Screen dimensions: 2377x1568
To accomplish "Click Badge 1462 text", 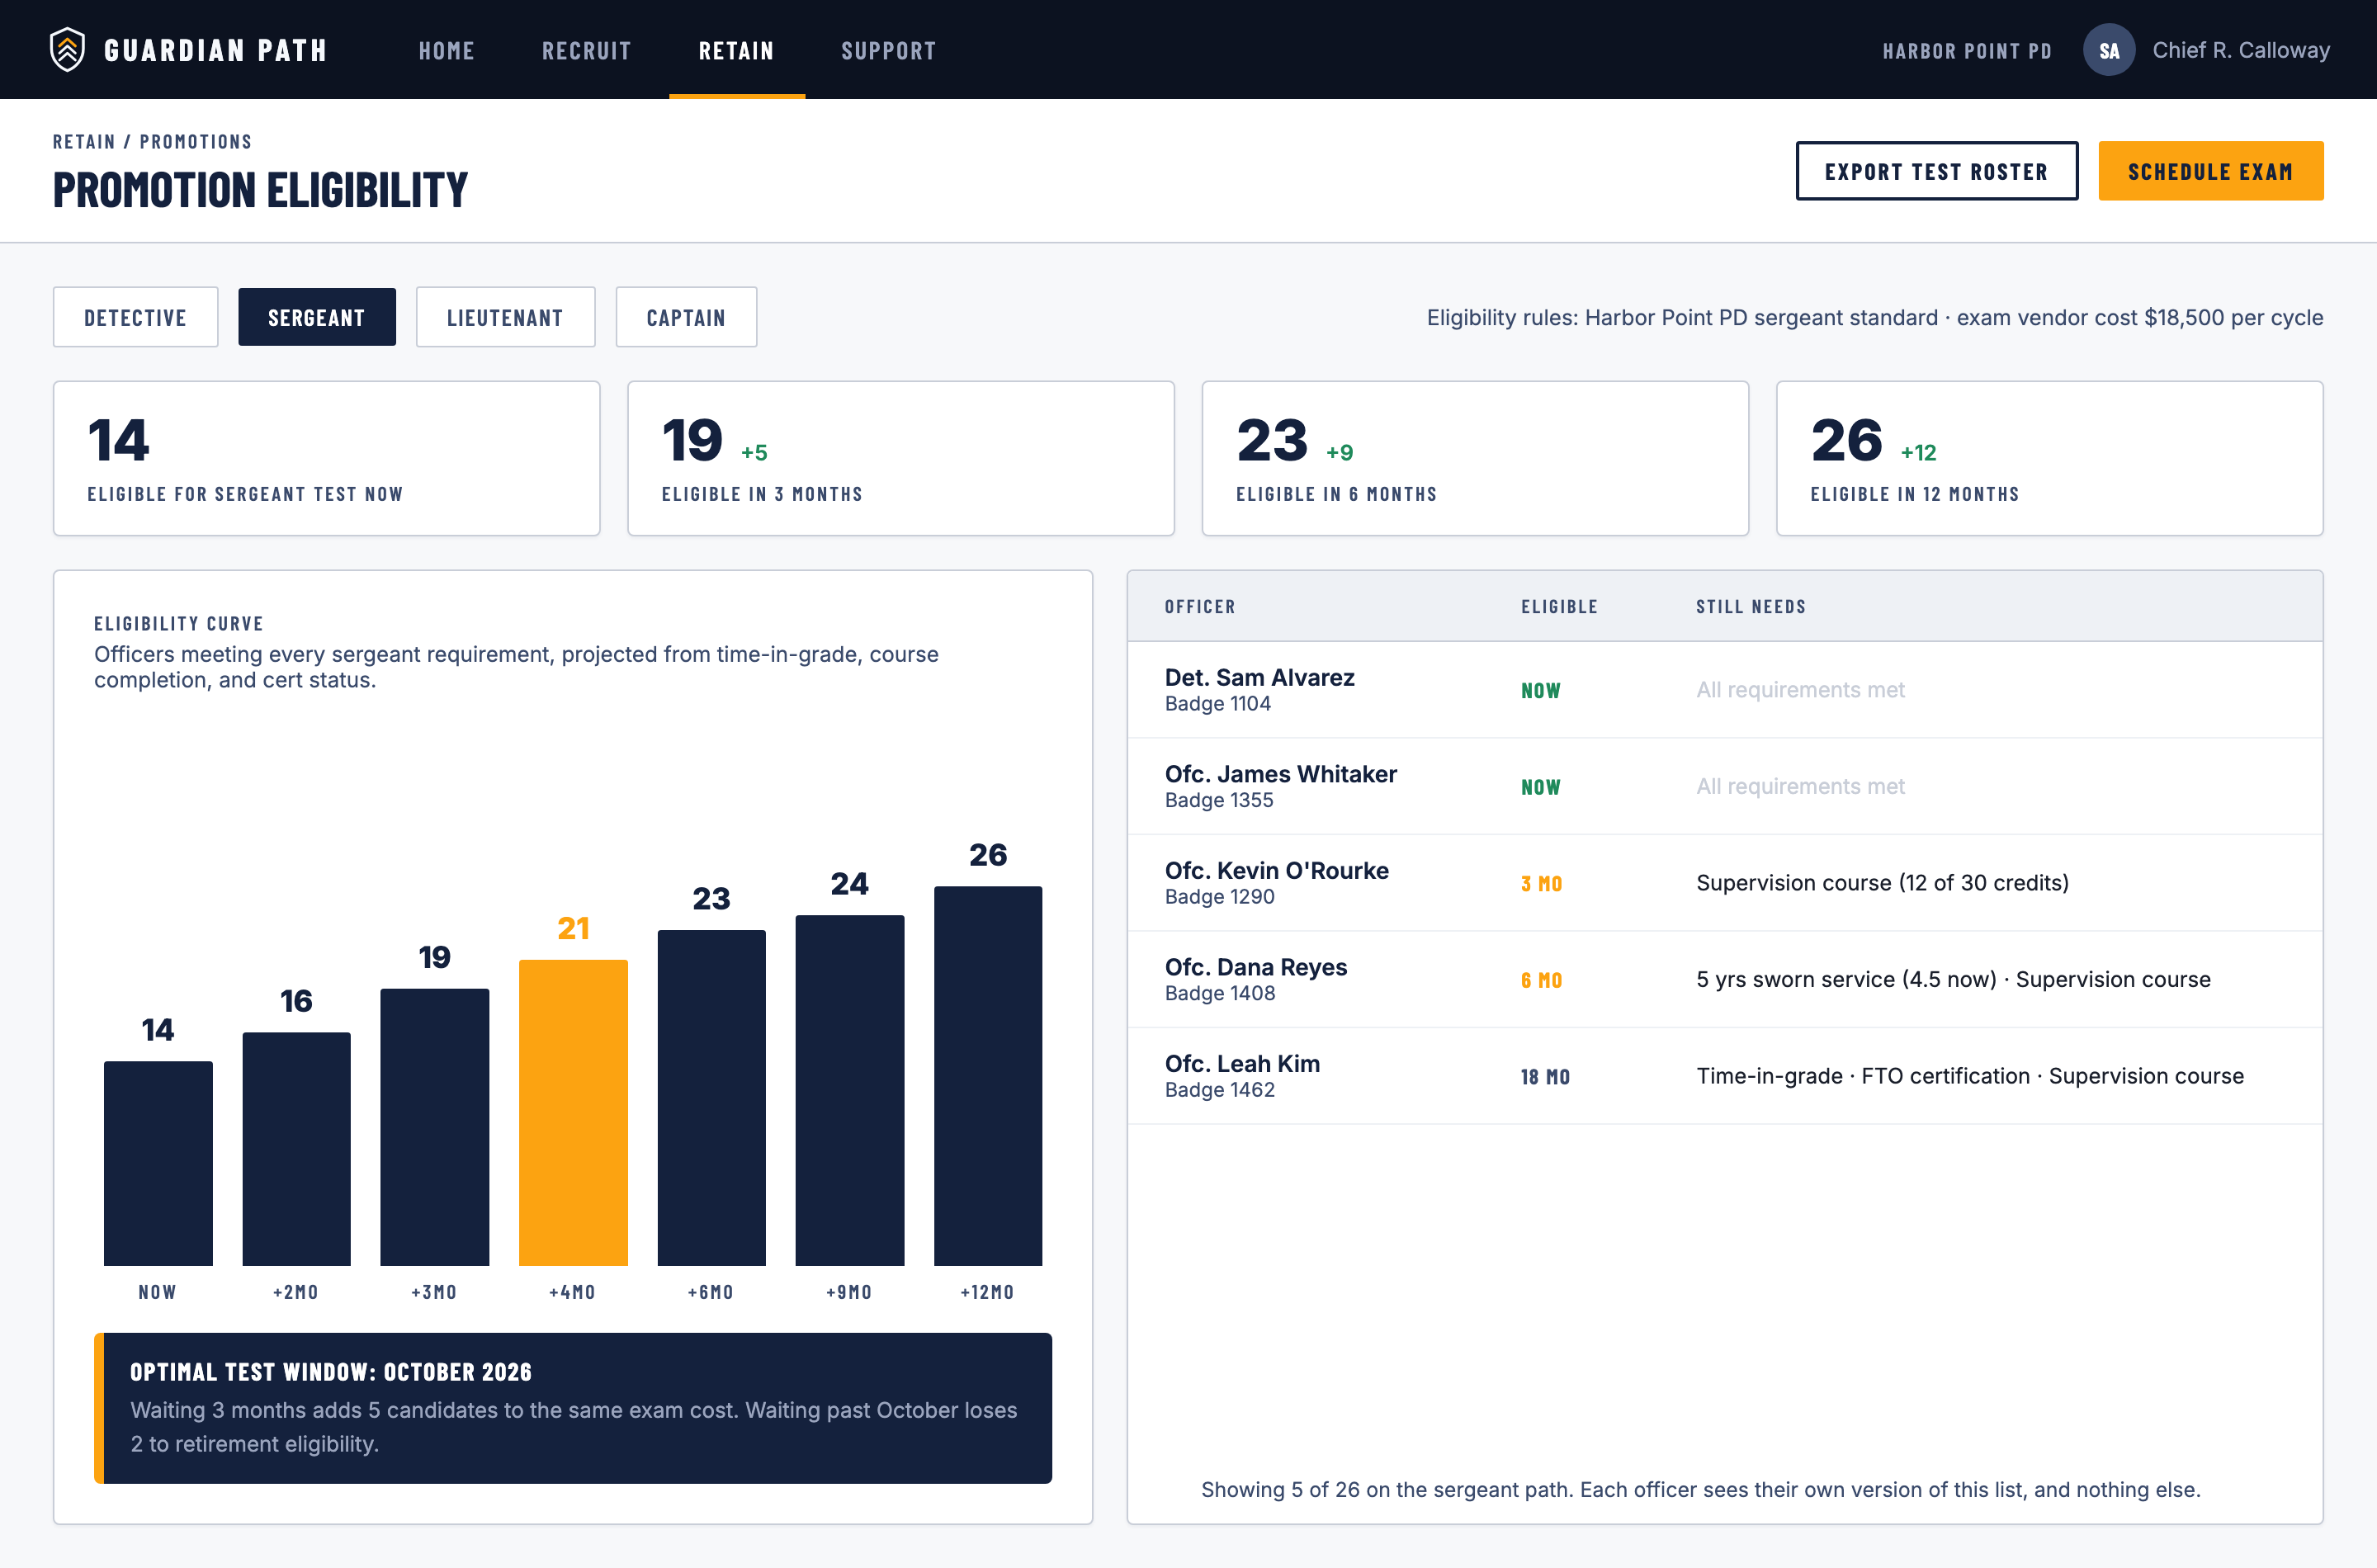I will click(x=1219, y=1090).
